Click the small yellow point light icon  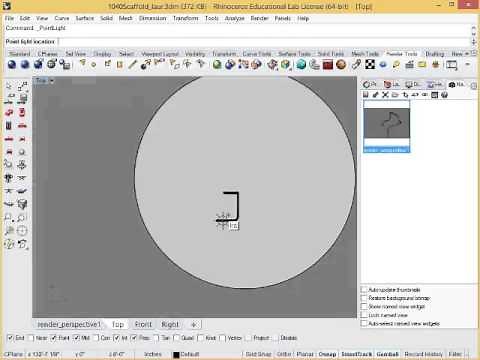[94, 65]
